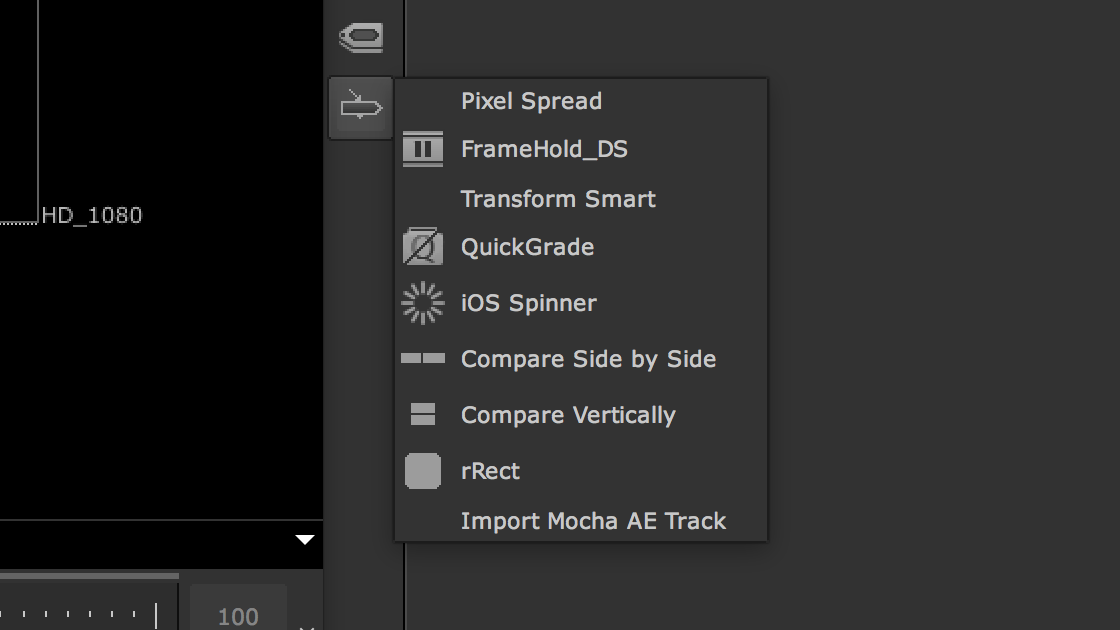This screenshot has width=1120, height=630.
Task: Choose Transform Smart menu entry
Action: click(x=558, y=199)
